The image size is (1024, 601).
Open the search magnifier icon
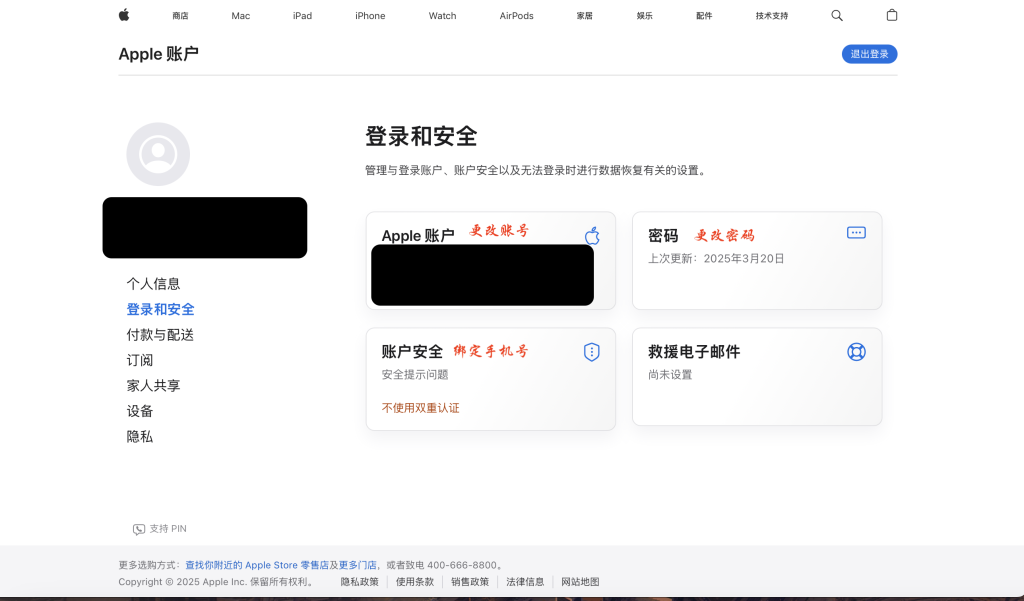[x=837, y=15]
